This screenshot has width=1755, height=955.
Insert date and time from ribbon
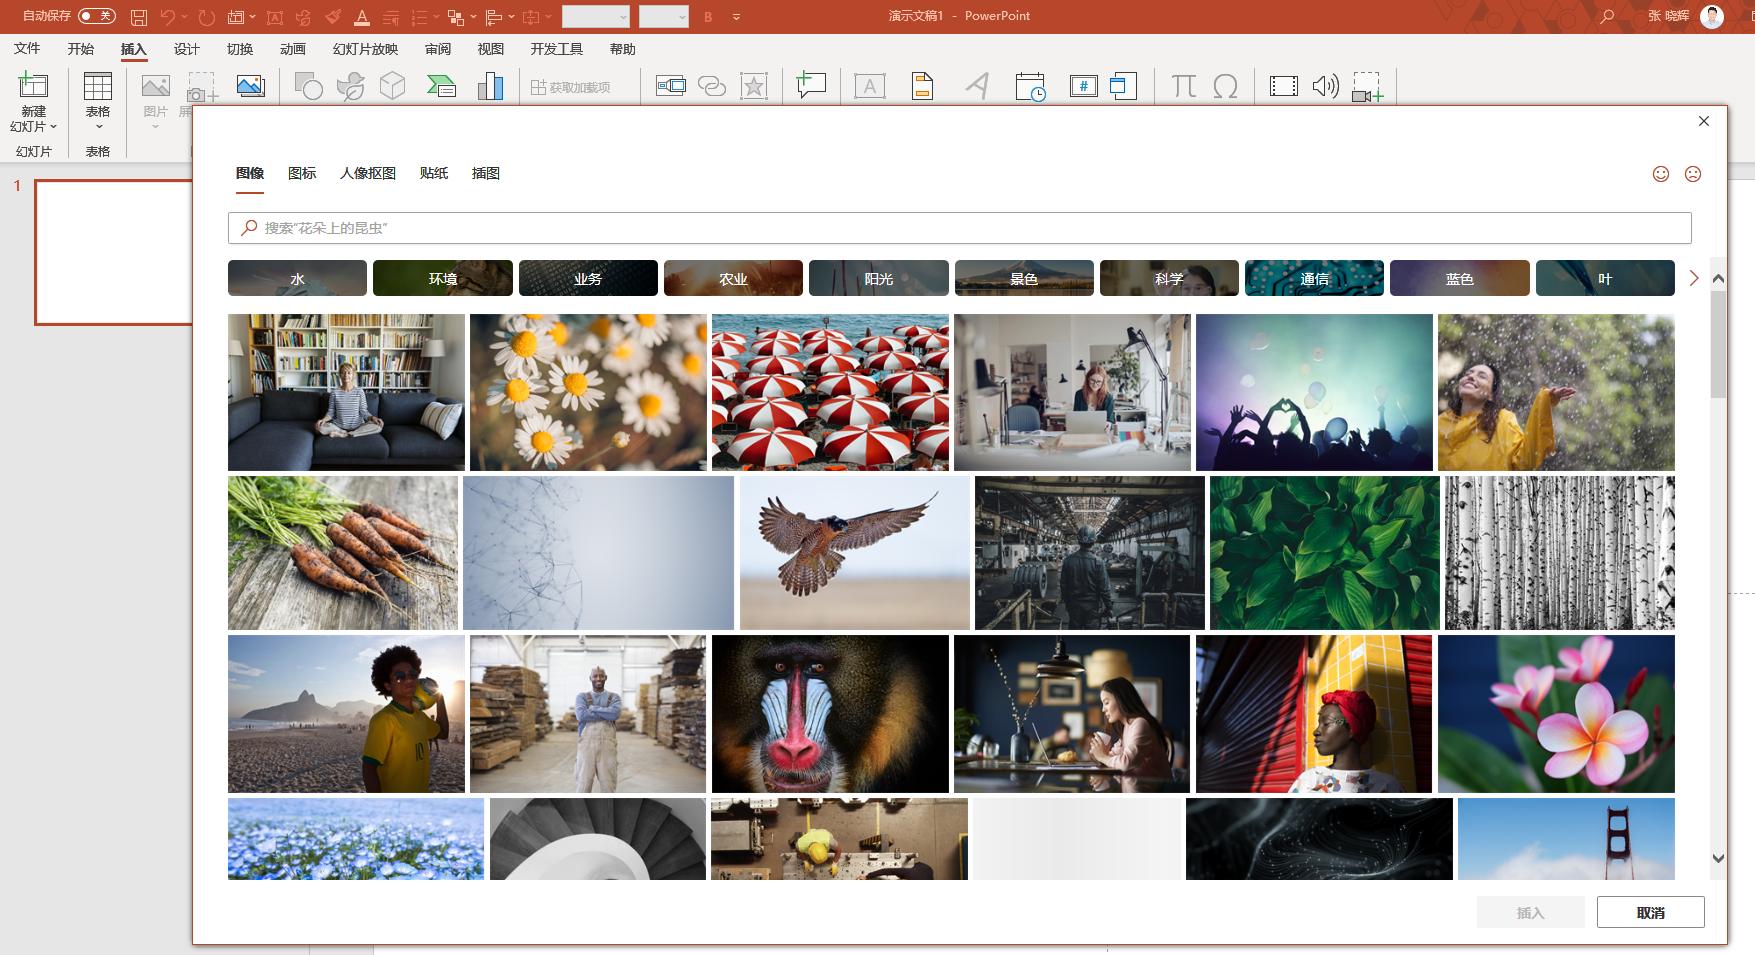[x=1029, y=87]
